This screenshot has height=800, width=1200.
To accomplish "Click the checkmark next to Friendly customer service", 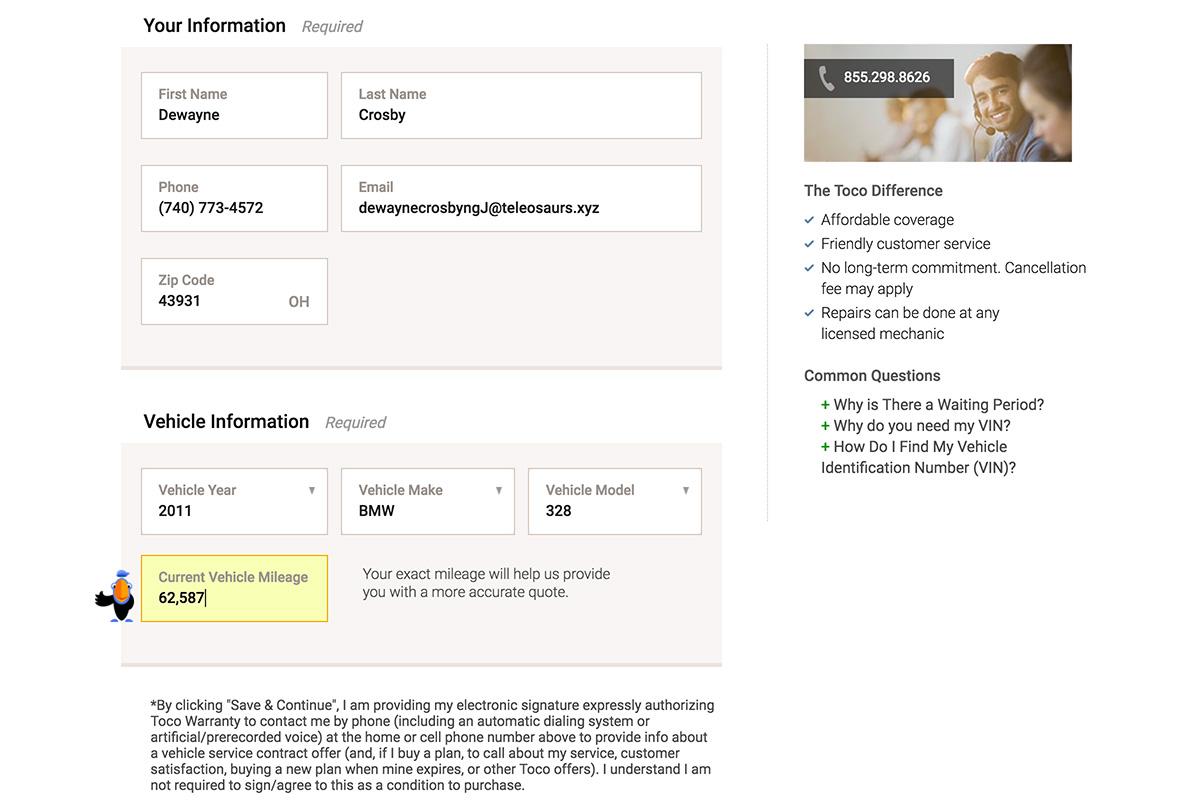I will [810, 244].
